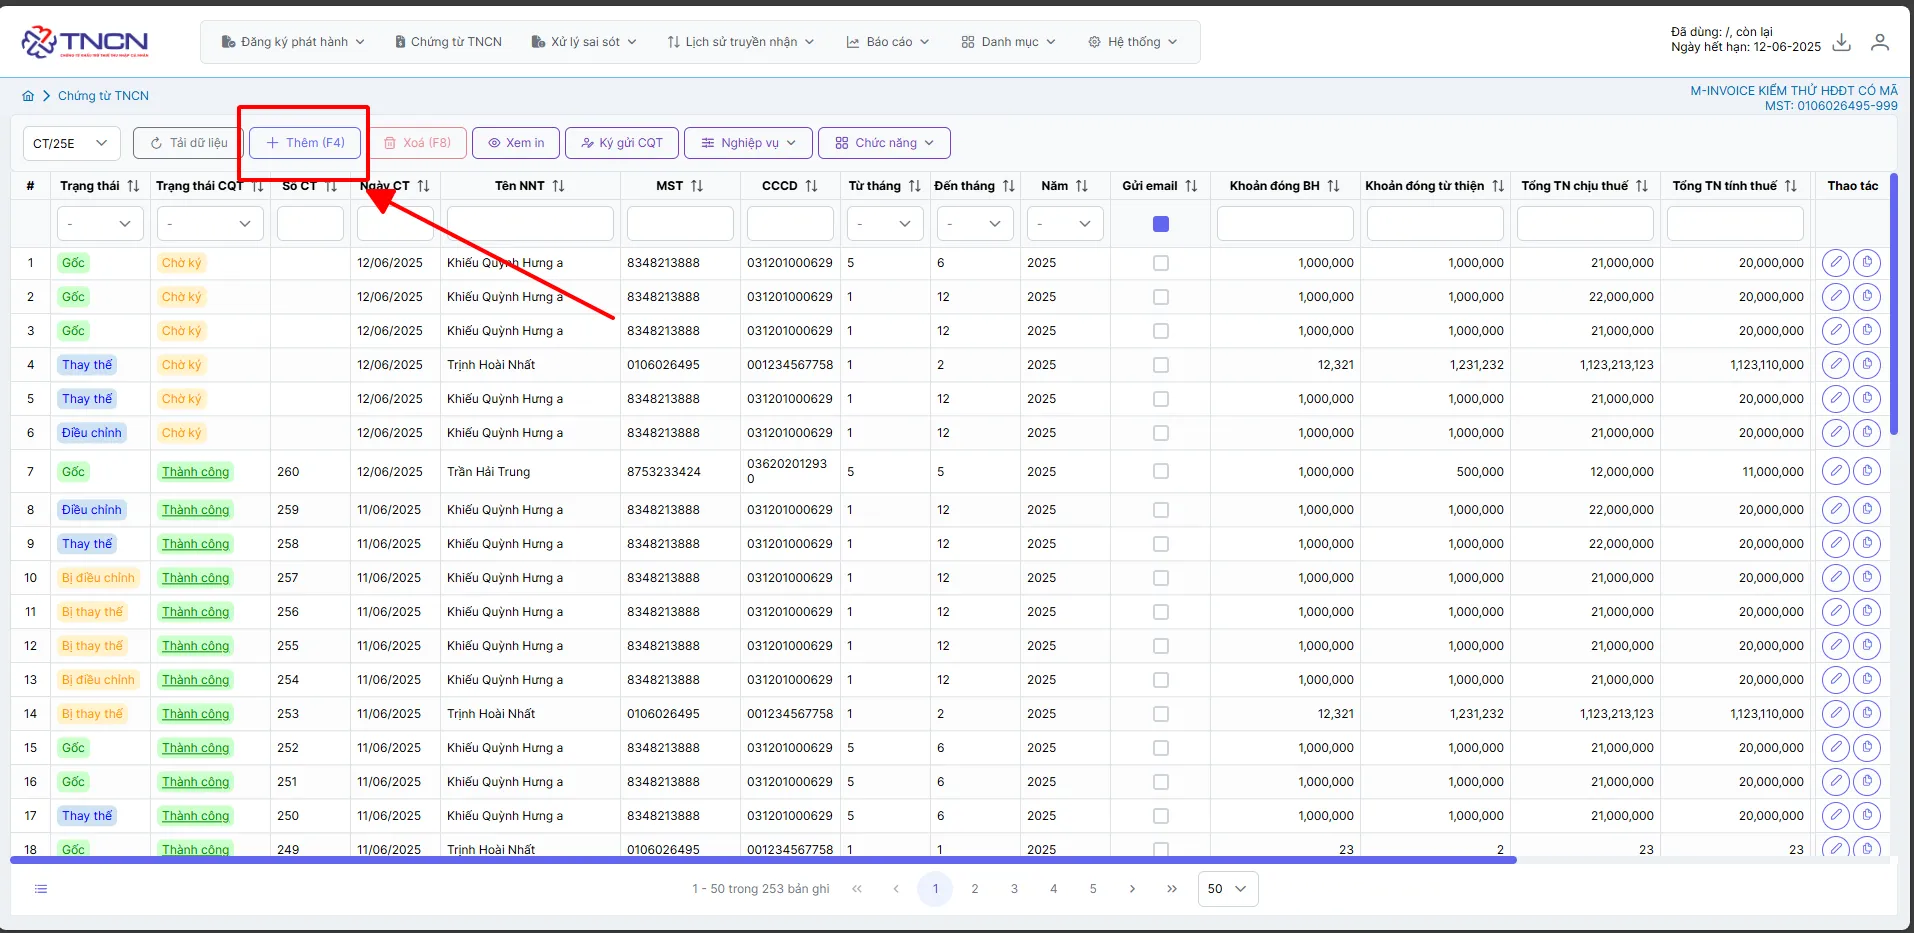Click the home icon in breadcrumb
Viewport: 1914px width, 933px height.
click(x=28, y=96)
